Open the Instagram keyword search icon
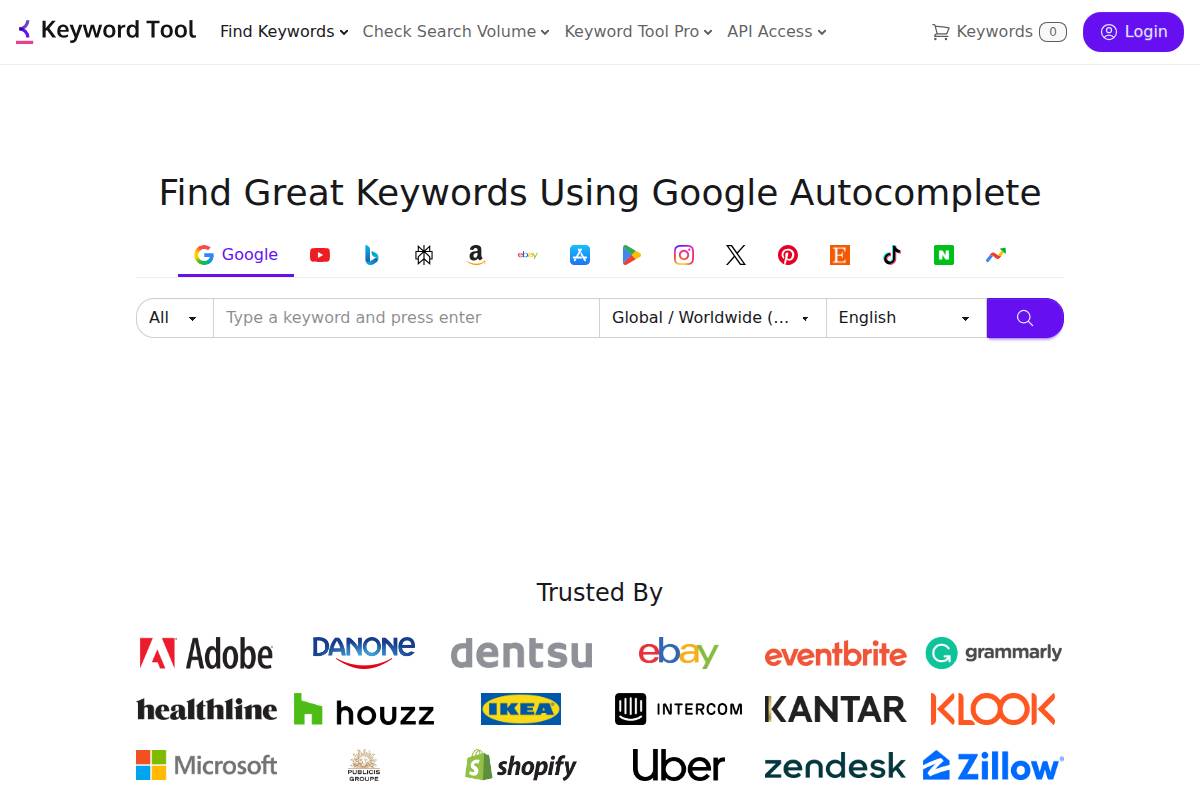This screenshot has width=1200, height=800. [684, 254]
